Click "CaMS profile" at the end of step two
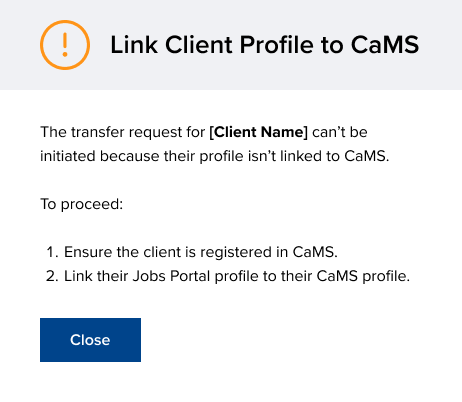This screenshot has width=462, height=402. point(363,276)
